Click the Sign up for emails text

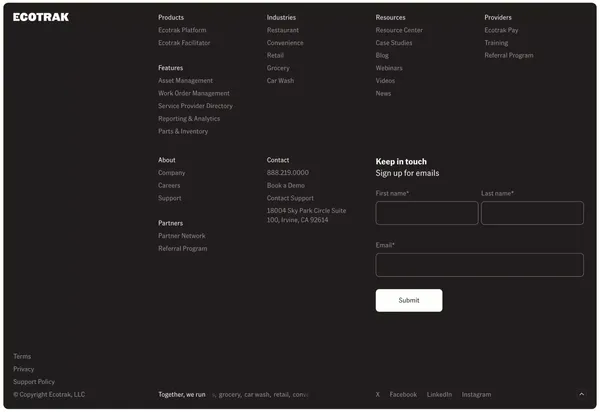pyautogui.click(x=407, y=173)
